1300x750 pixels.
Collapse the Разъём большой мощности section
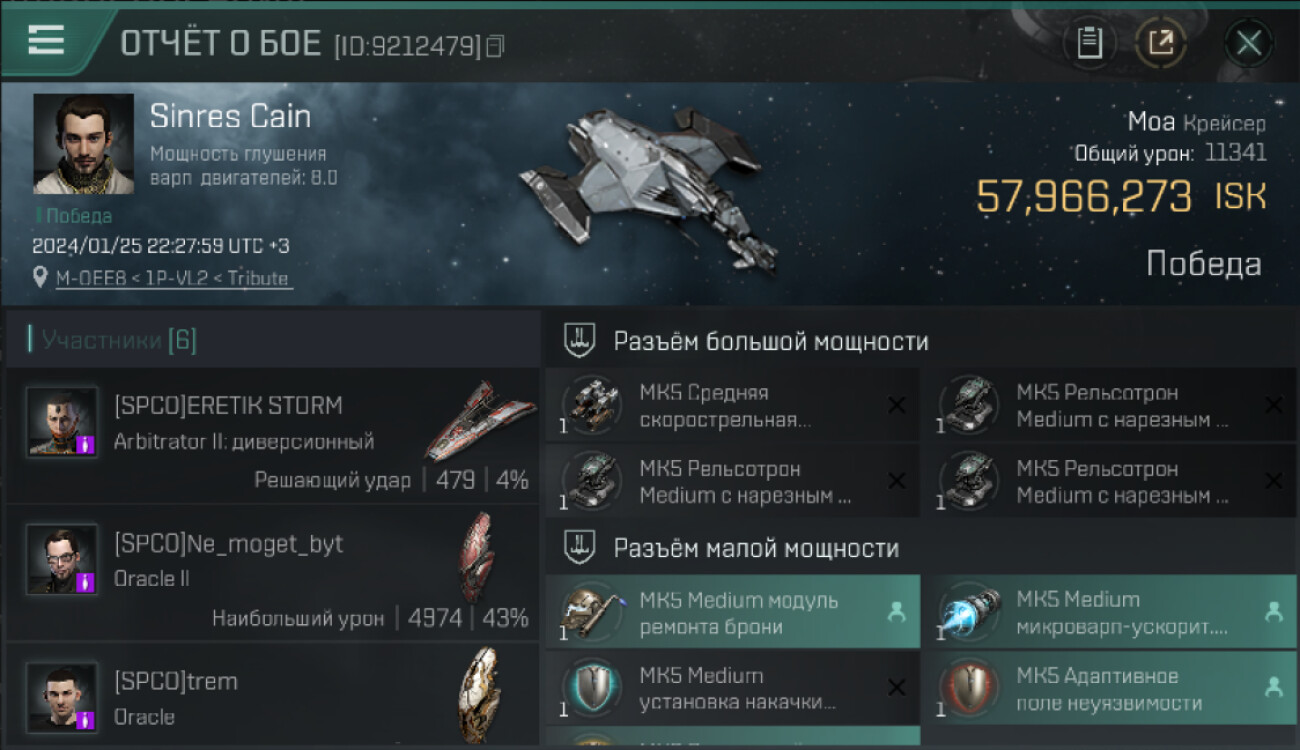pyautogui.click(x=581, y=341)
